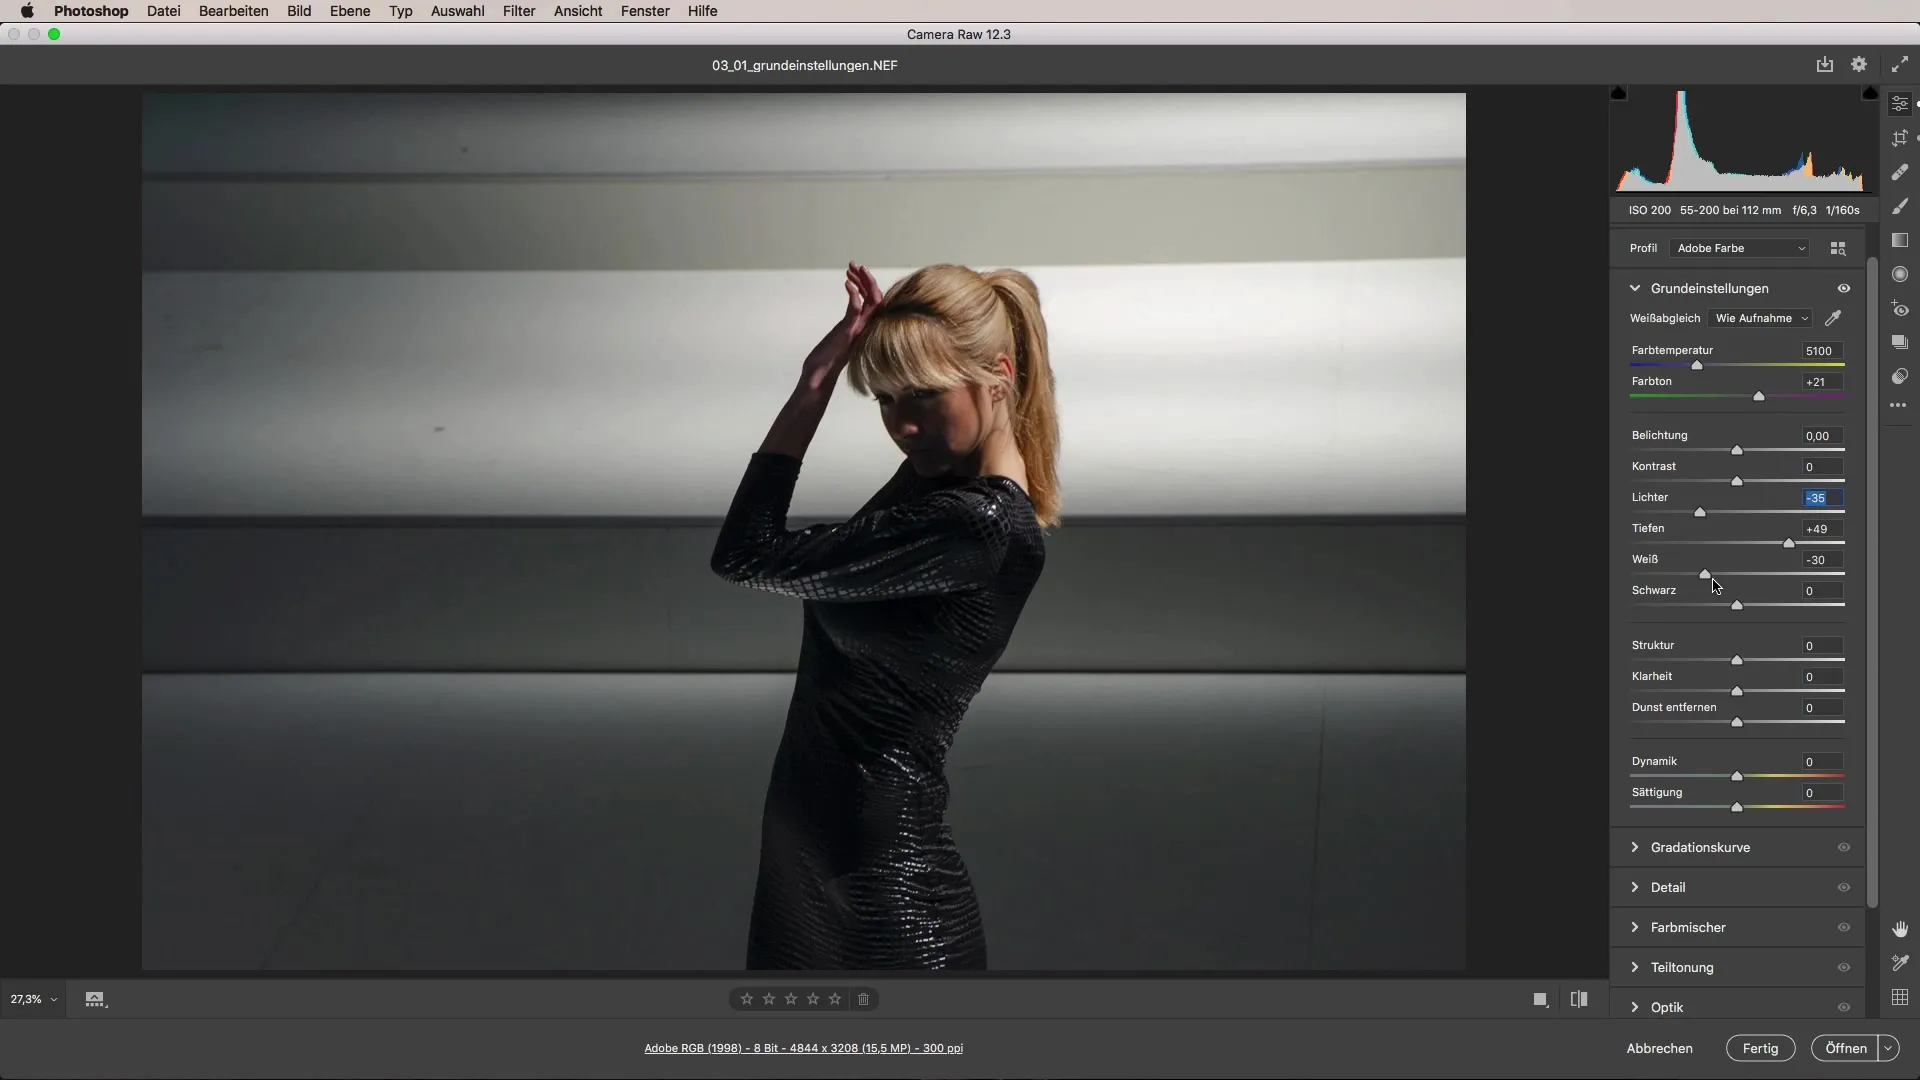The height and width of the screenshot is (1080, 1920).
Task: Click the Belichtung value field 0,00
Action: point(1822,436)
